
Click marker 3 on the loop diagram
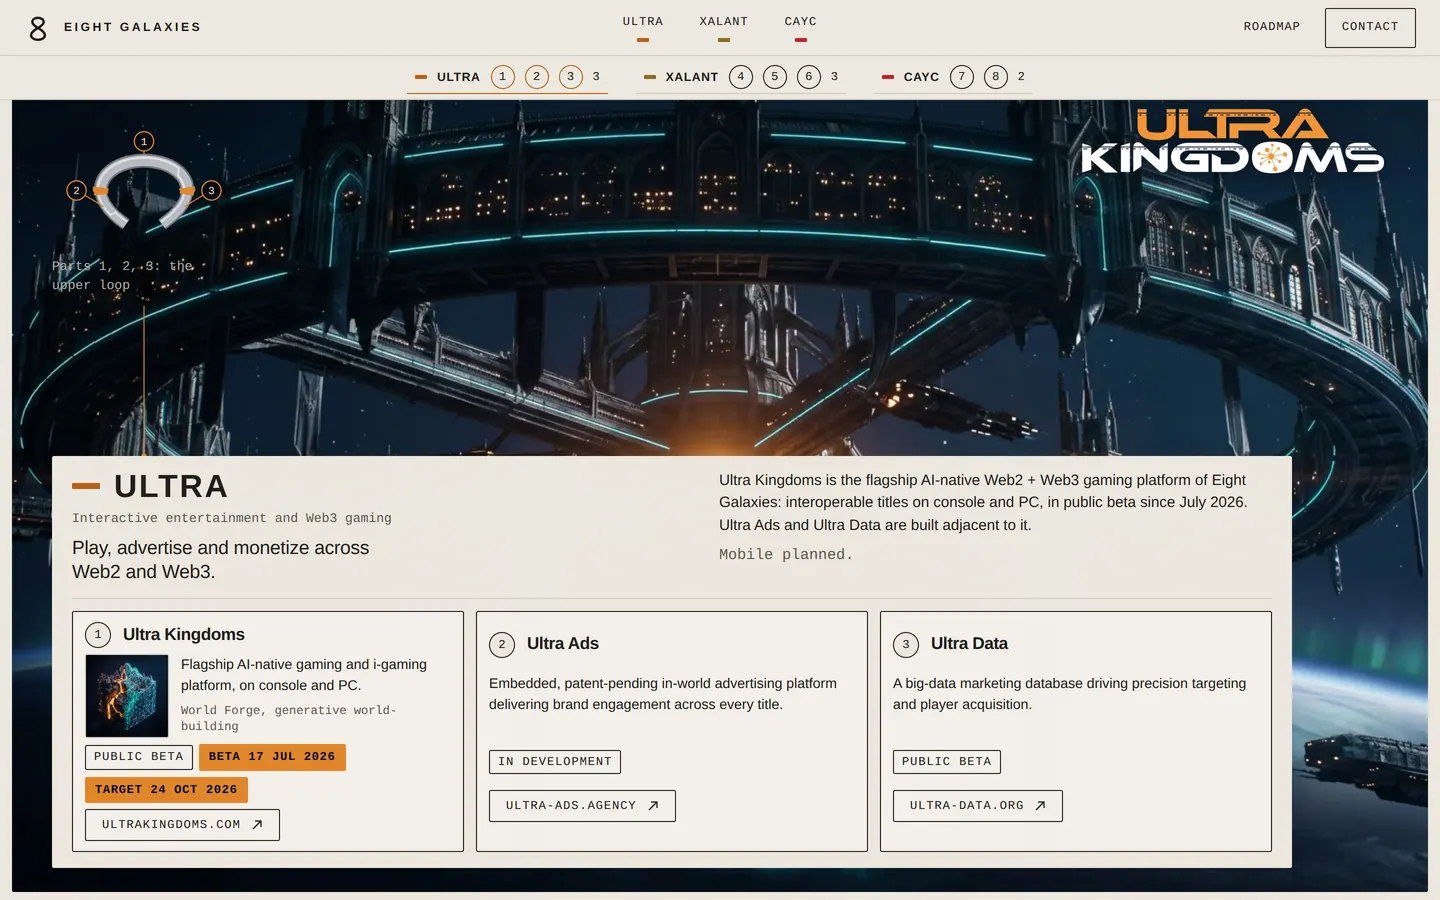[211, 190]
